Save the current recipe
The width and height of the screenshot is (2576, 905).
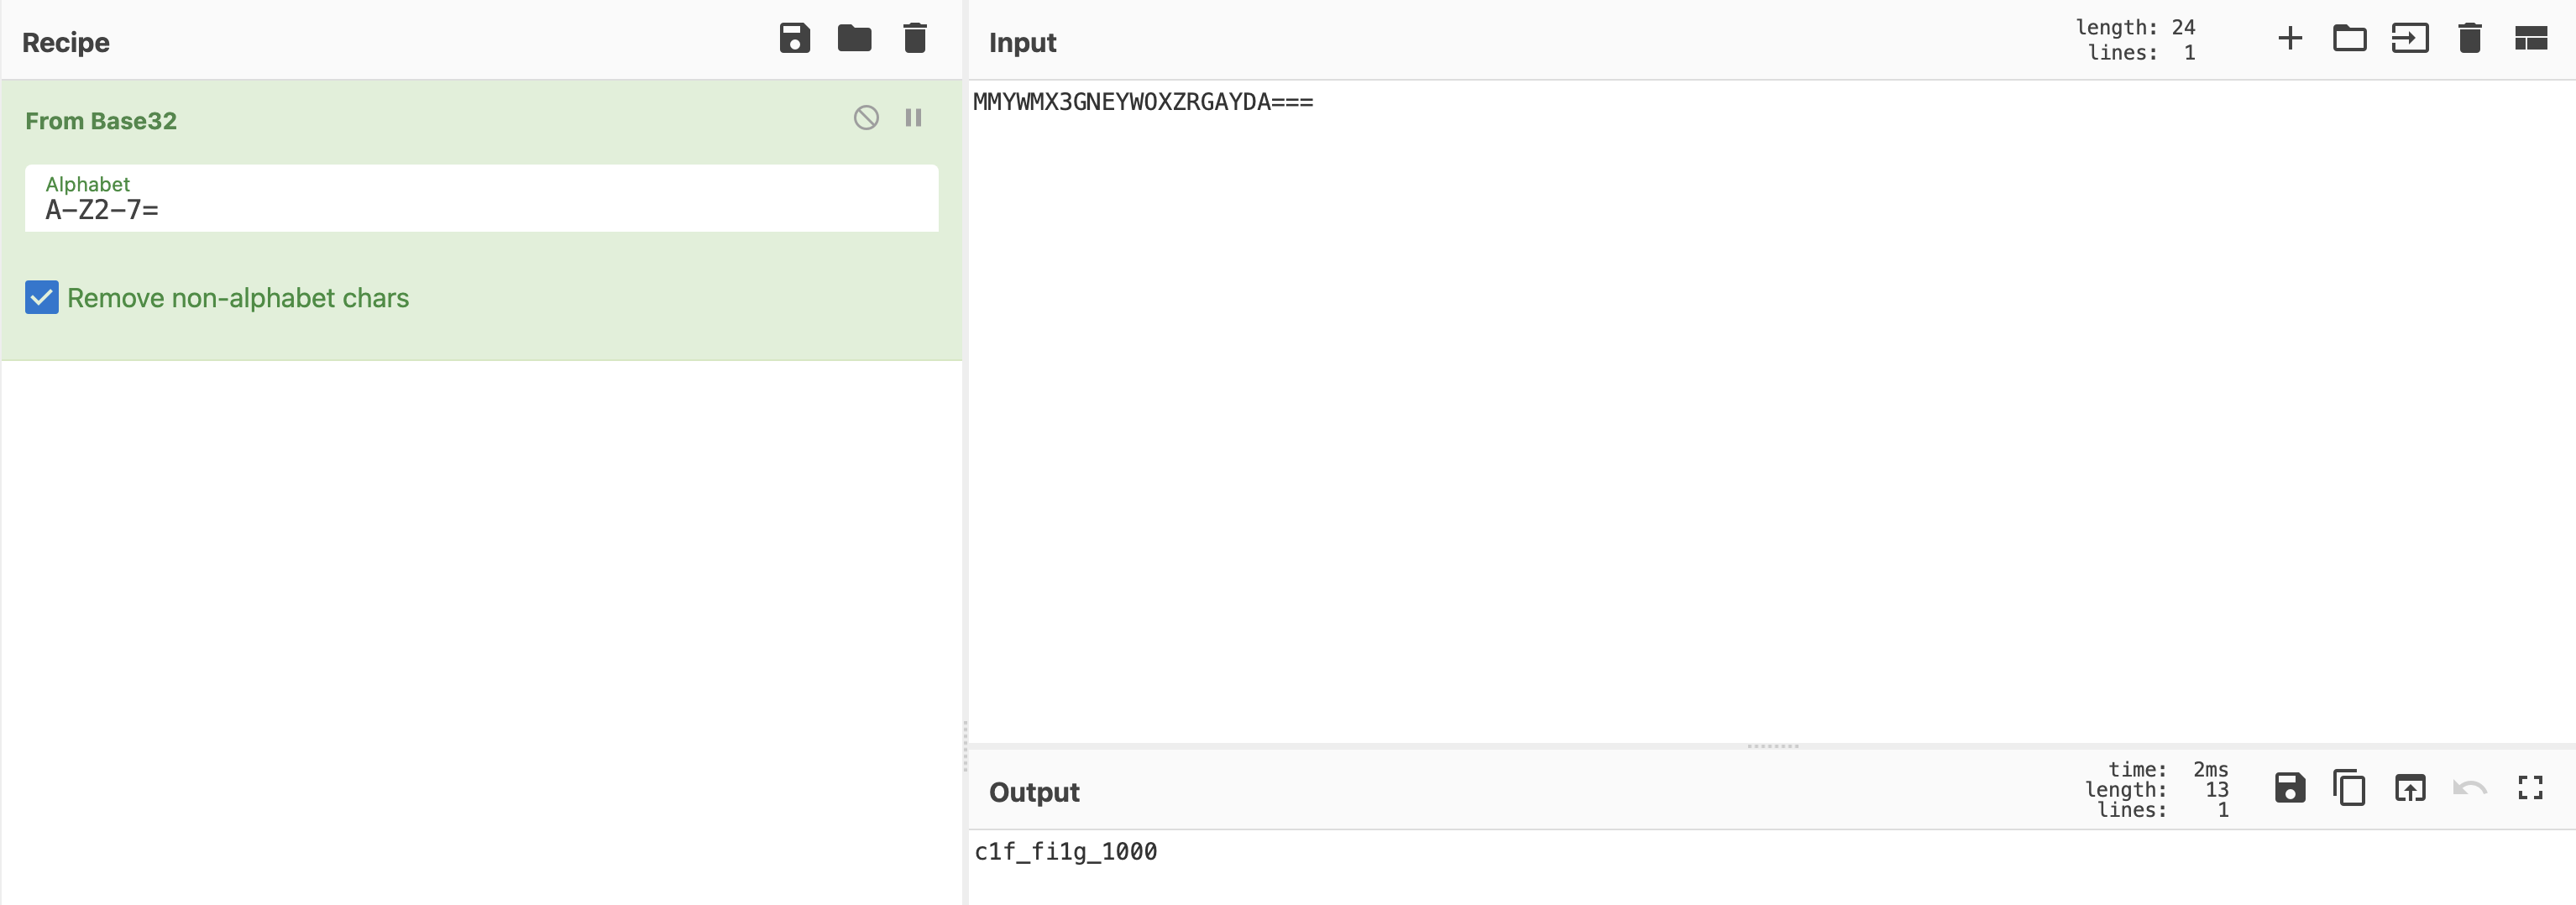click(x=794, y=39)
